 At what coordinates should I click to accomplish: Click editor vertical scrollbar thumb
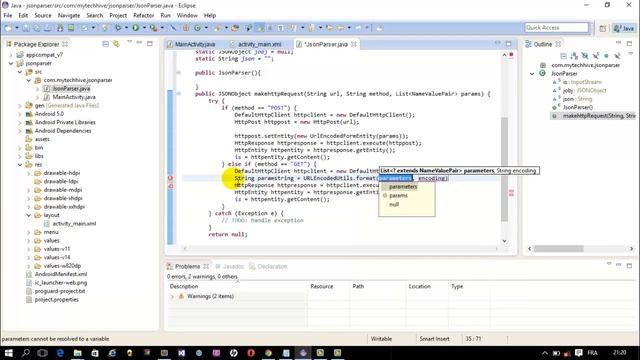click(x=505, y=169)
